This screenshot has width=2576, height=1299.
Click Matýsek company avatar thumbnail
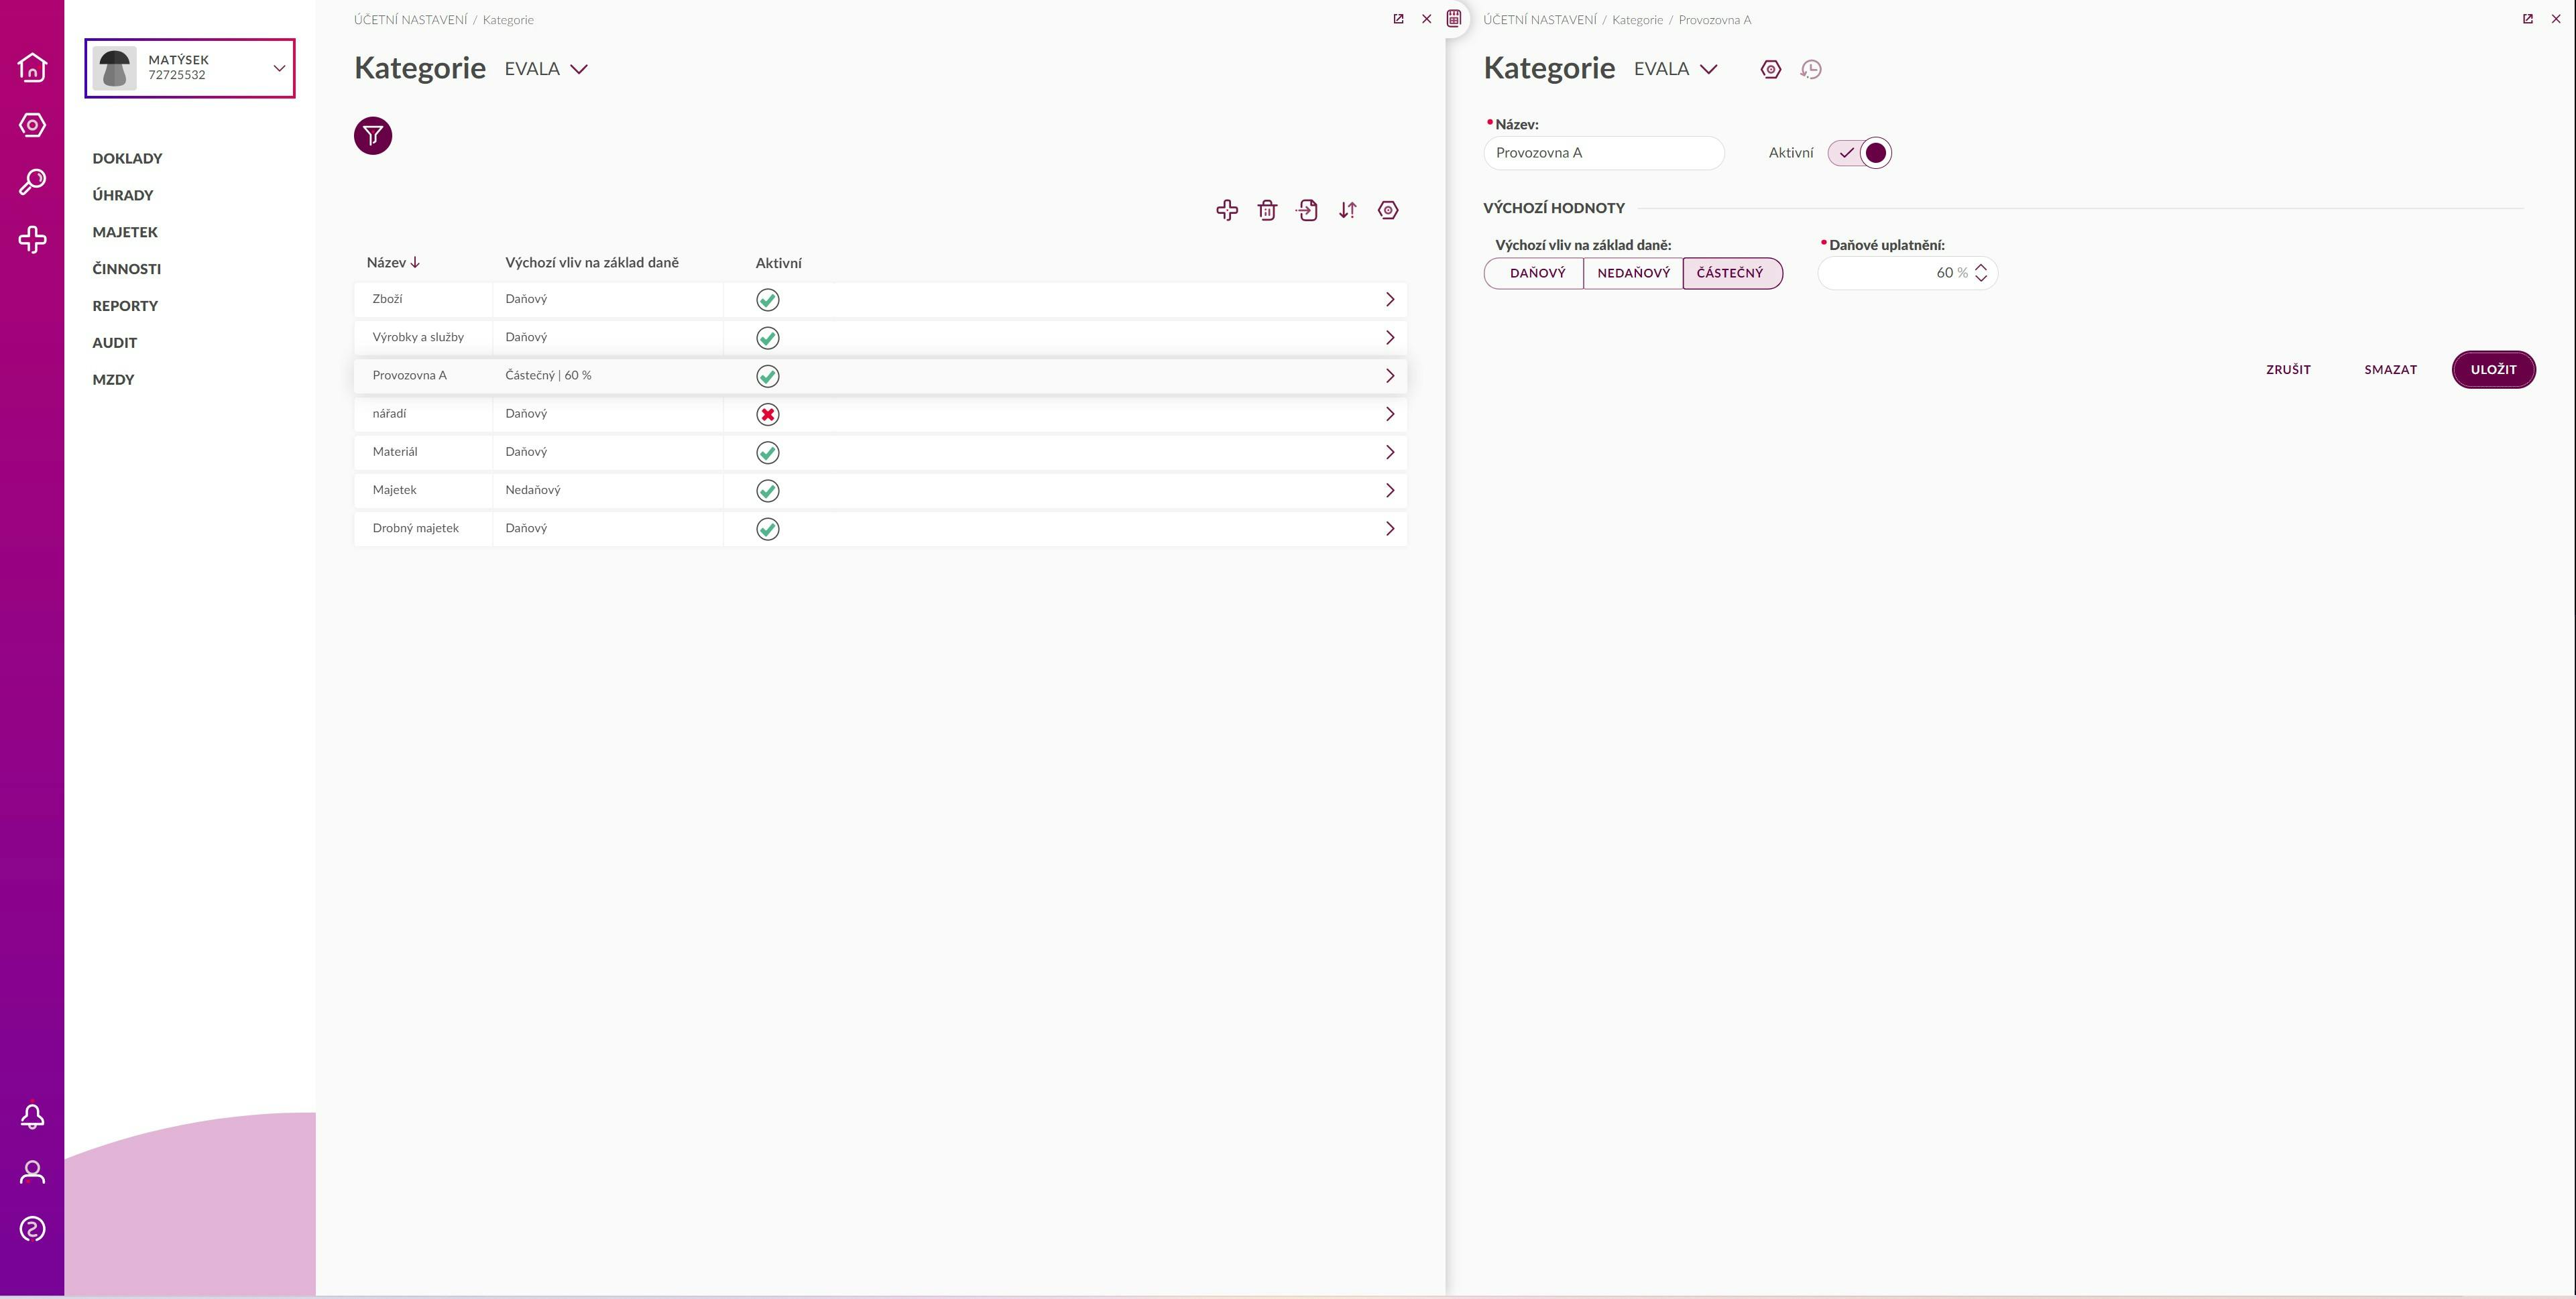[115, 68]
